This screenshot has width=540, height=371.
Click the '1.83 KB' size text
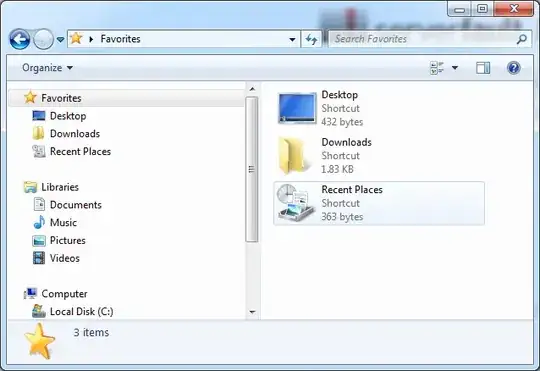(337, 169)
